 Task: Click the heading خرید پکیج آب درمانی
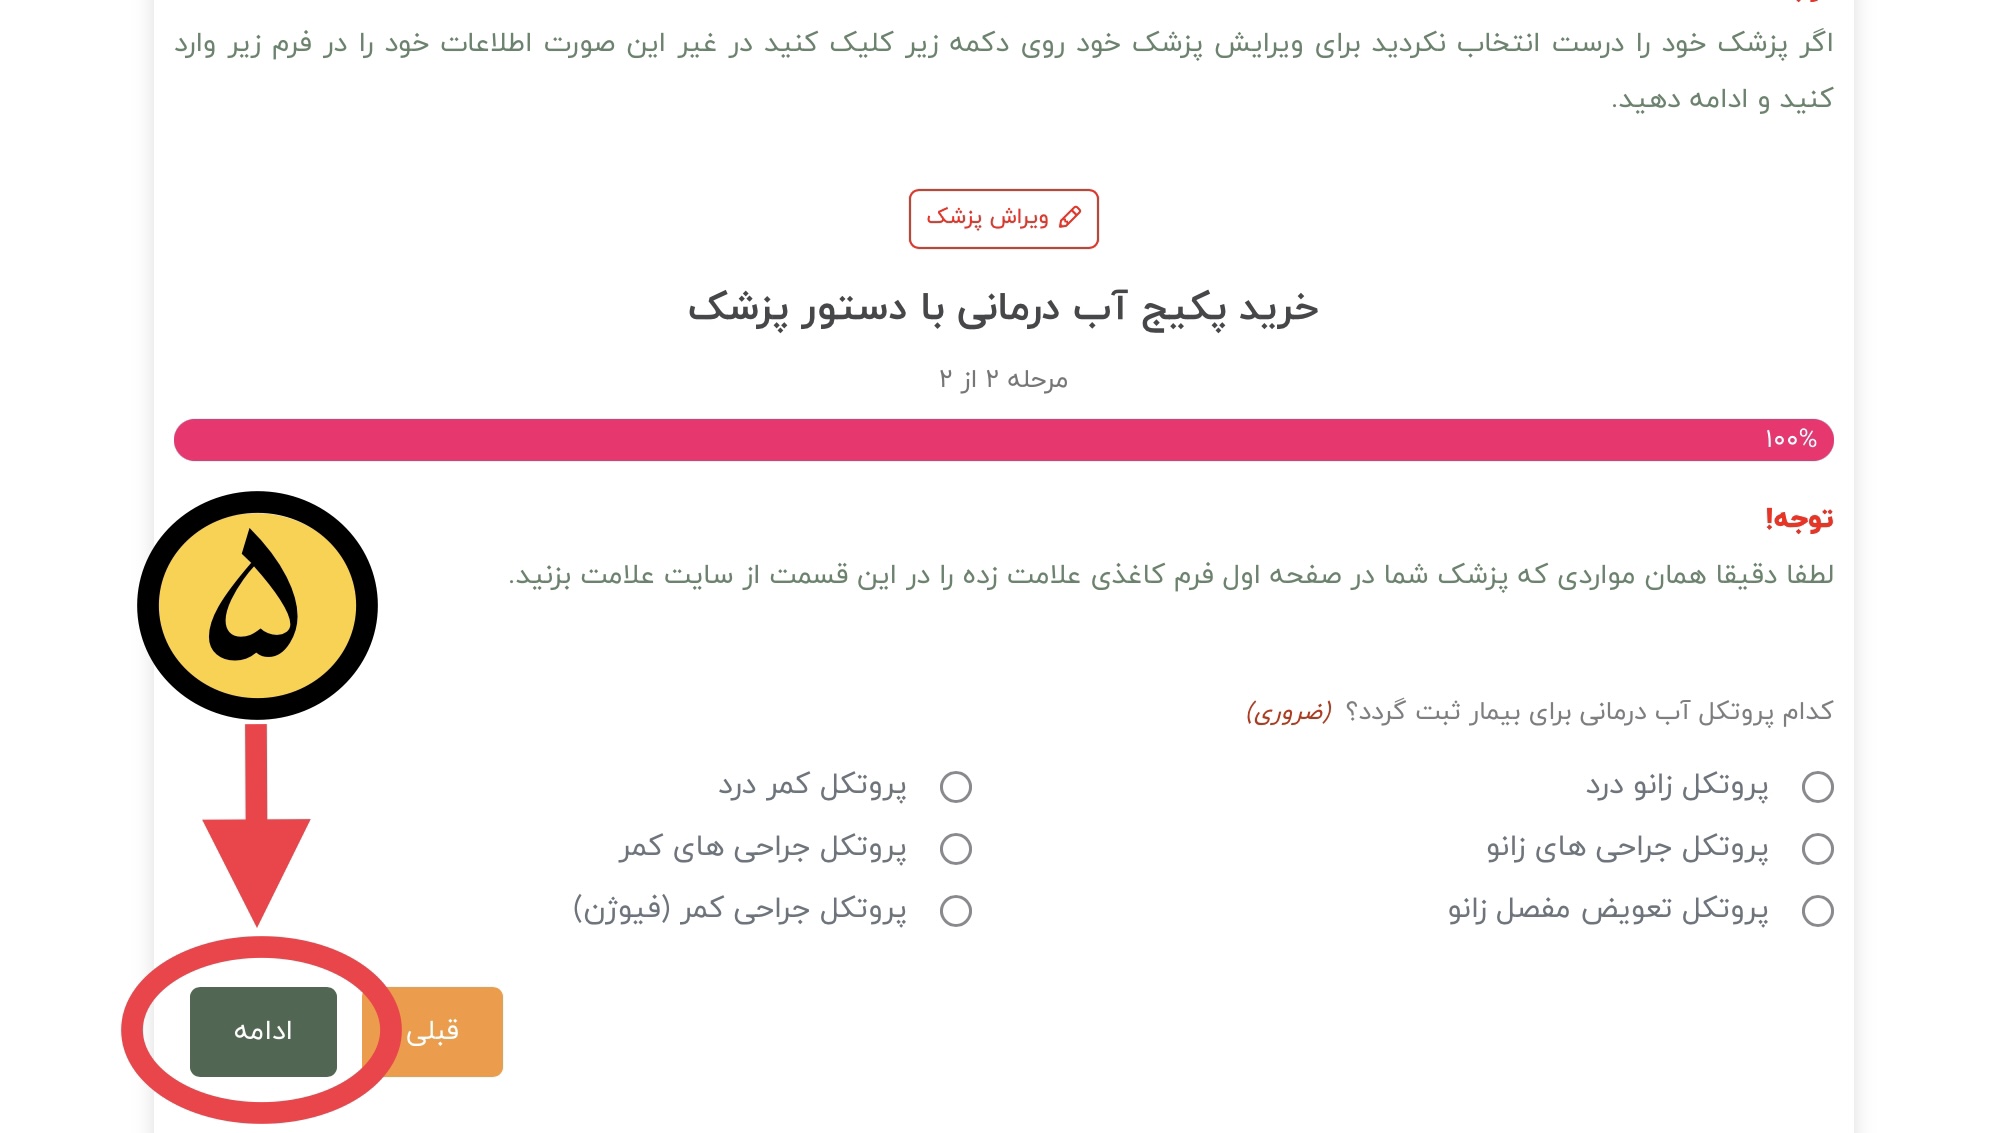tap(1003, 307)
